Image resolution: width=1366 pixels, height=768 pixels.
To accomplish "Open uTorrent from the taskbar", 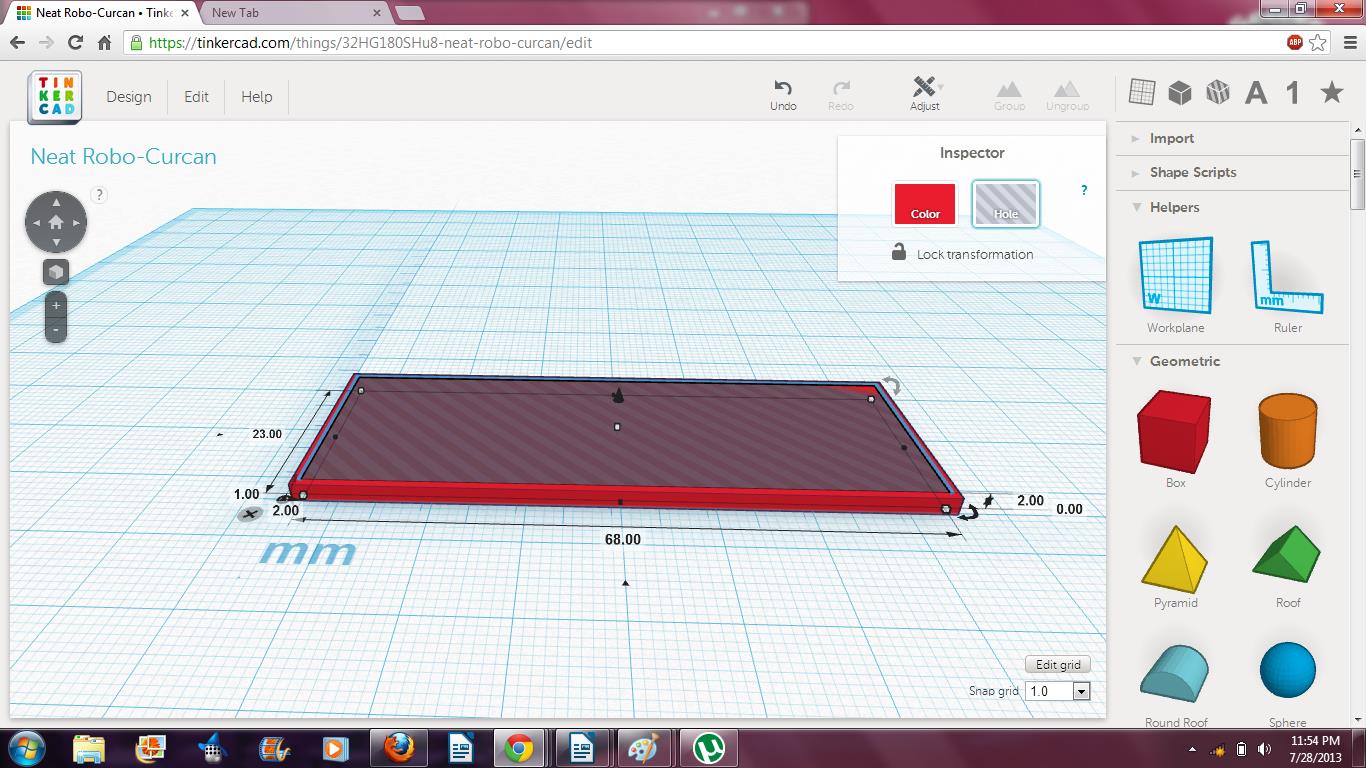I will coord(709,748).
